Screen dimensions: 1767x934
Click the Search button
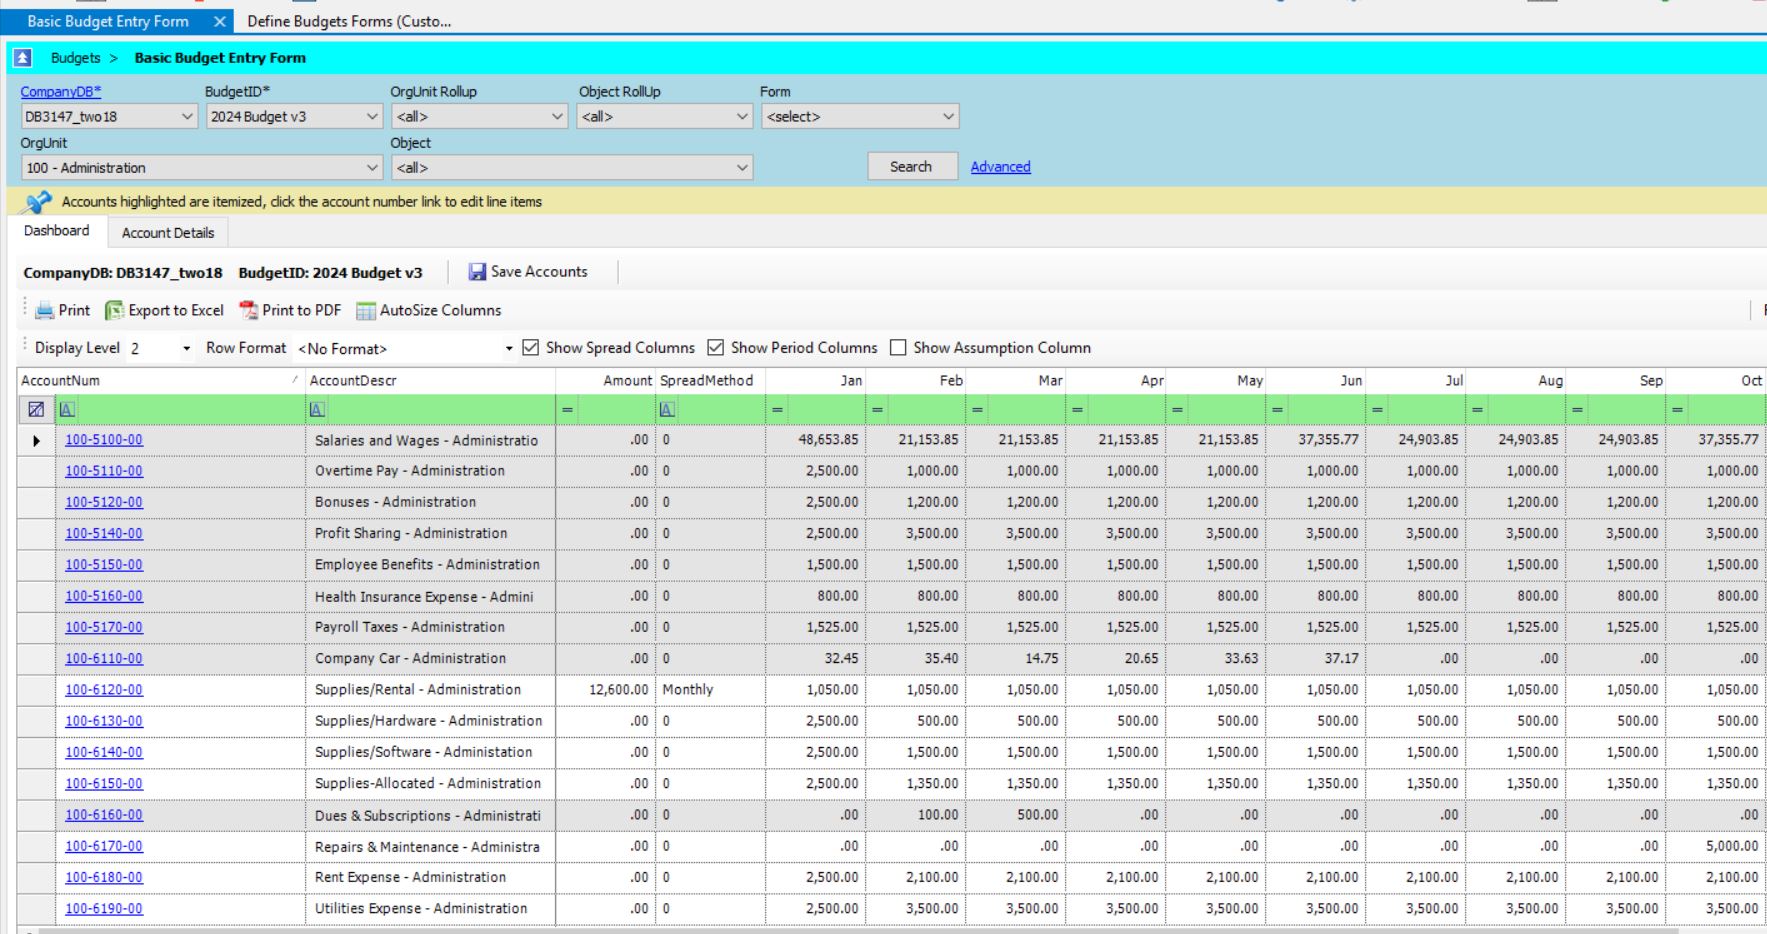click(911, 167)
